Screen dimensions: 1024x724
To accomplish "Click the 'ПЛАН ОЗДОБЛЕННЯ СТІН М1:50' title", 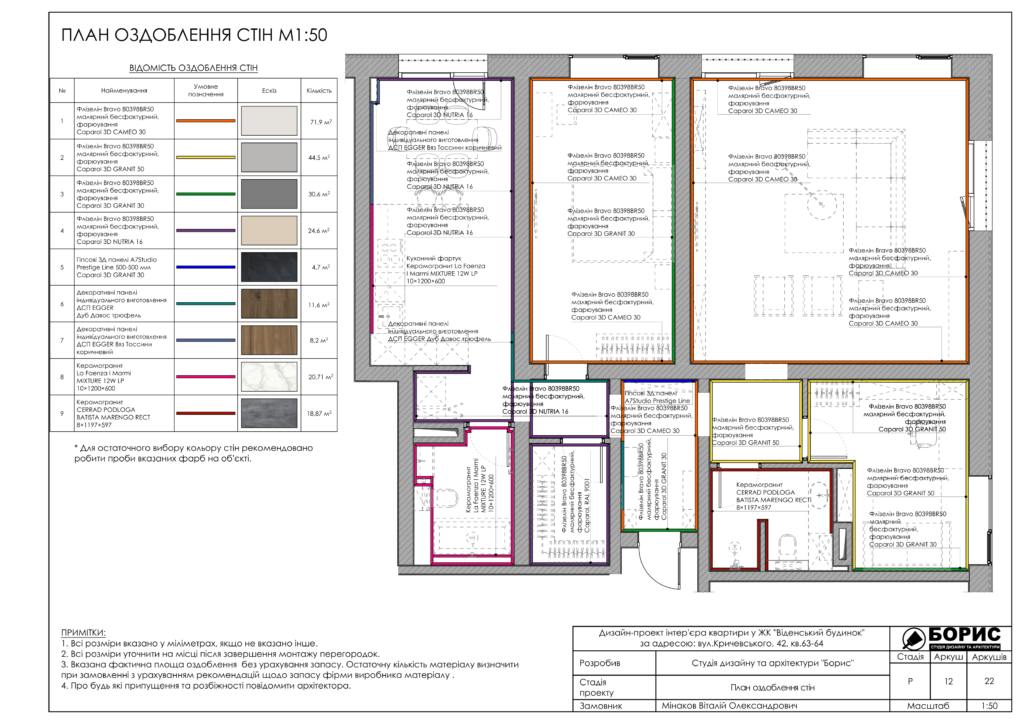I will (x=195, y=37).
